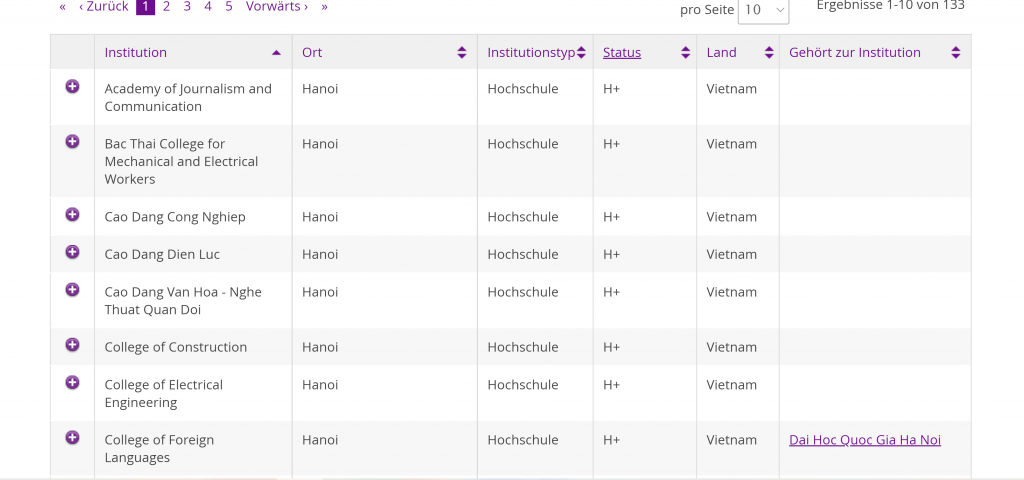Expand details for Academy of Journalism row
The width and height of the screenshot is (1024, 480).
pyautogui.click(x=72, y=86)
